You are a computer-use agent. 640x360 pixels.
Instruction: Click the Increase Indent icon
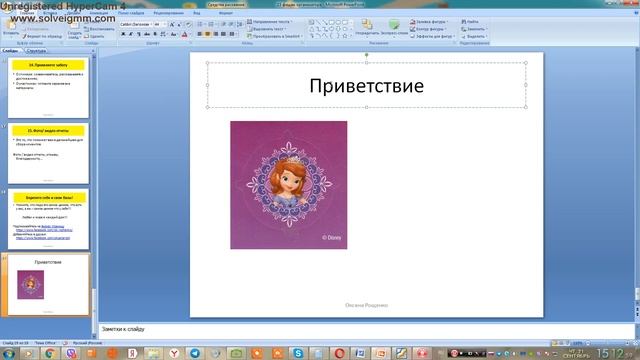231,24
